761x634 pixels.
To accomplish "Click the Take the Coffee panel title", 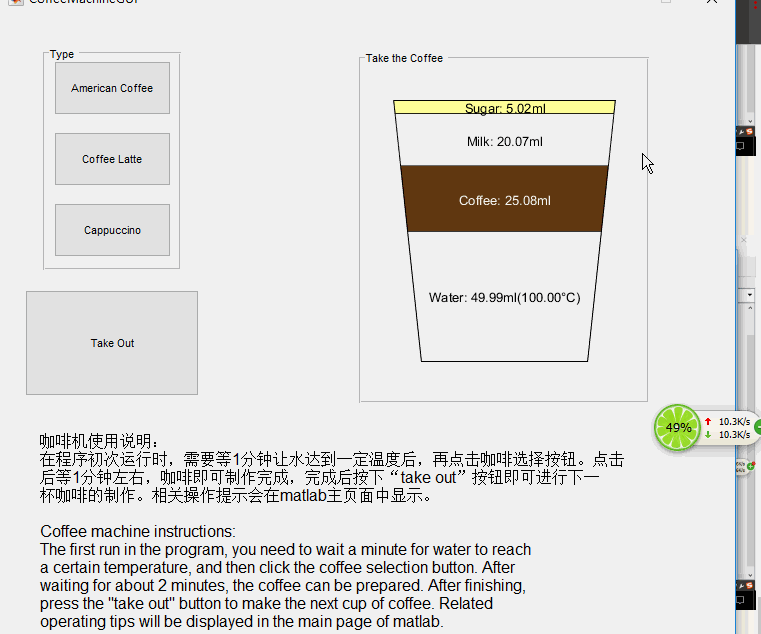I will point(404,58).
